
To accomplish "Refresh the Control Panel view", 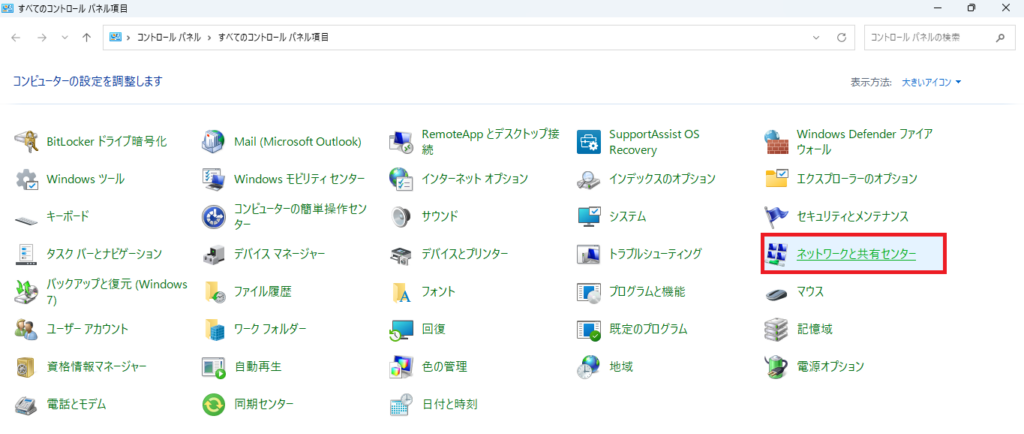I will coord(842,37).
